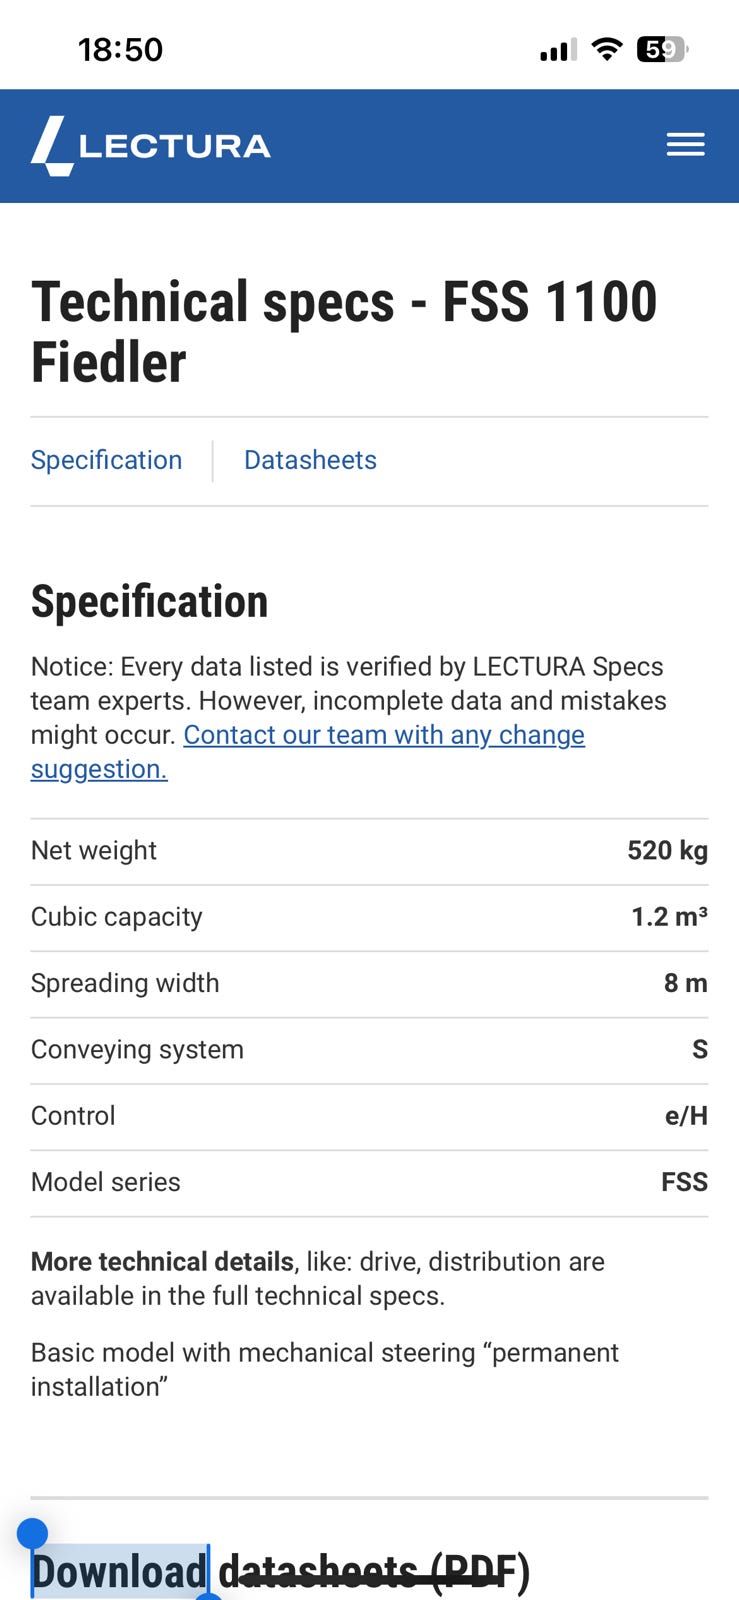
Task: Tap the 'Technical specs - FSS 1100 Fiedler' title
Action: coord(343,331)
